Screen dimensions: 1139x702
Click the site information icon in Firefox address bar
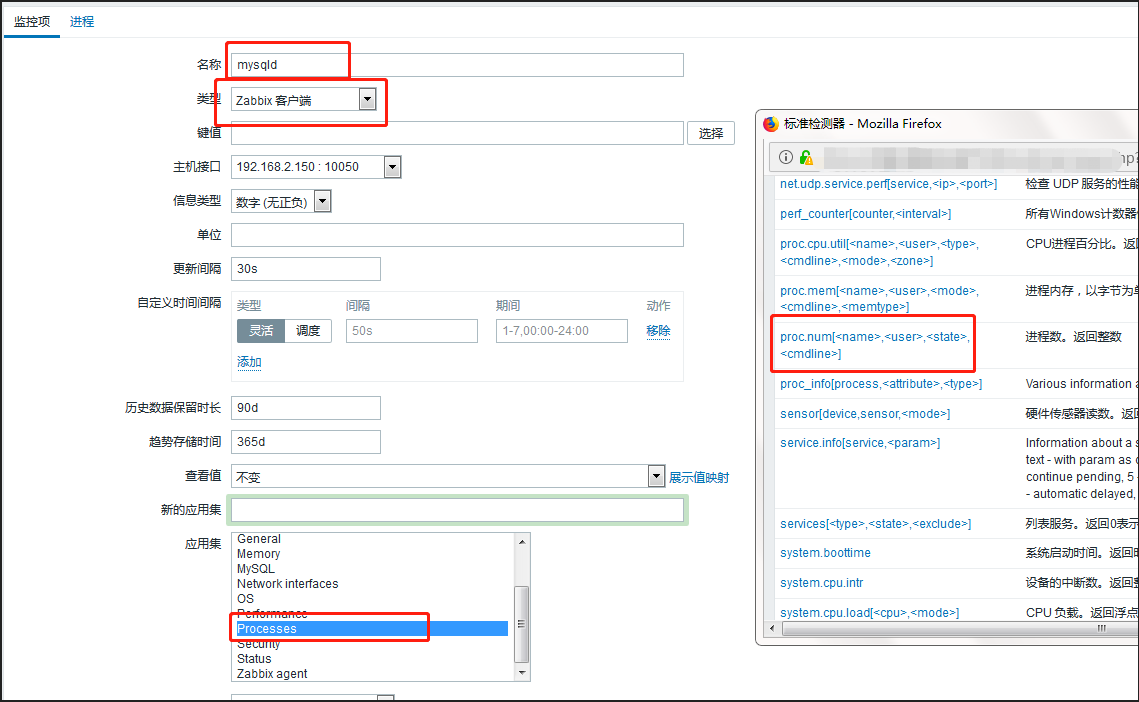[x=786, y=157]
